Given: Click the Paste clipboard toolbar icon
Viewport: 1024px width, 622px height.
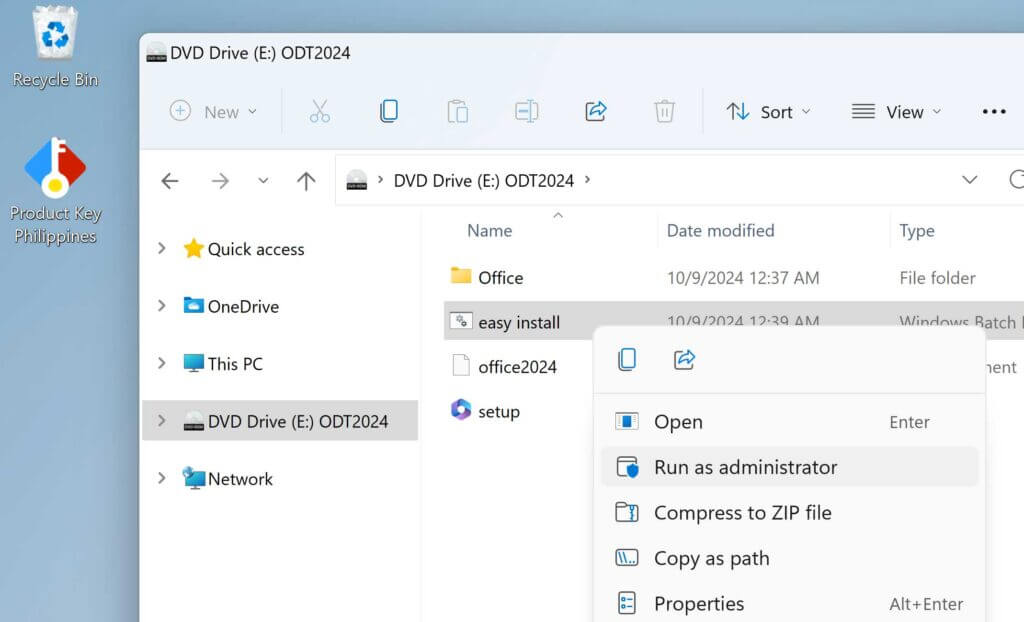Looking at the screenshot, I should coord(458,112).
